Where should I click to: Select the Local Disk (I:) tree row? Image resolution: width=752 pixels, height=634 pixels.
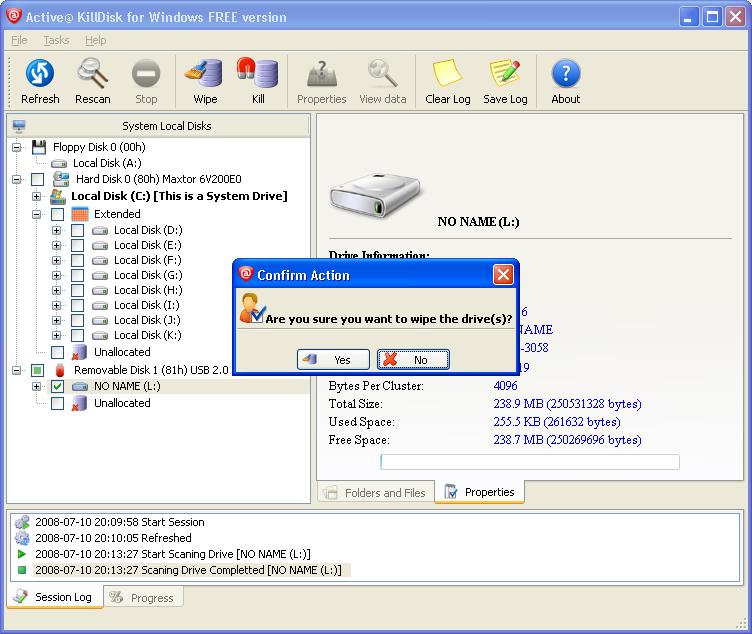pos(146,305)
